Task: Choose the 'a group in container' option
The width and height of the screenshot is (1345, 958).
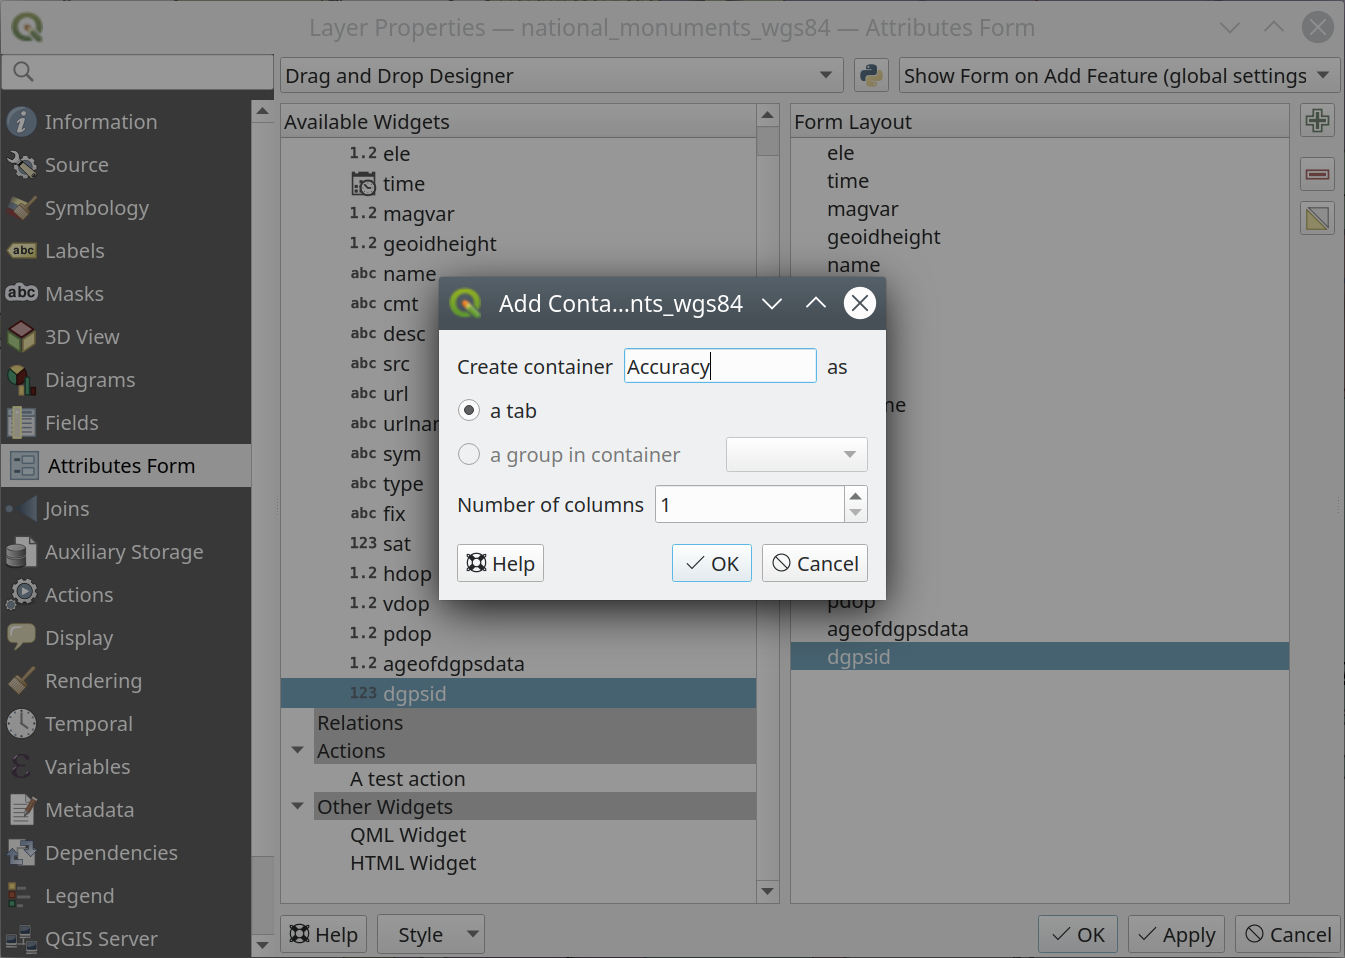Action: coord(469,454)
